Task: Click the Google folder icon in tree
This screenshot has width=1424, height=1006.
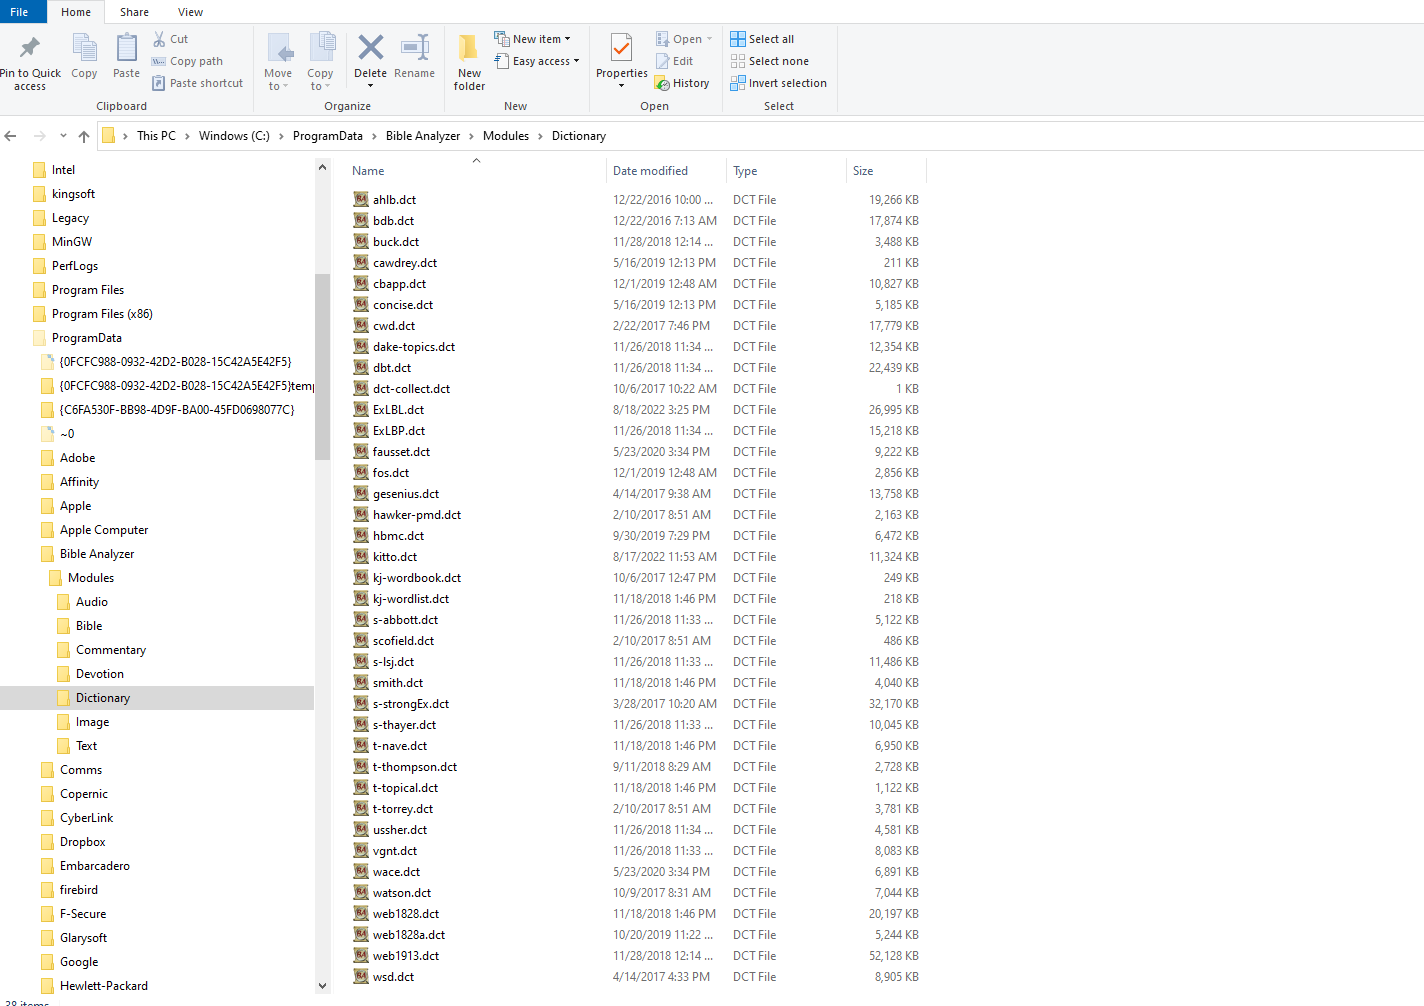Action: [47, 962]
